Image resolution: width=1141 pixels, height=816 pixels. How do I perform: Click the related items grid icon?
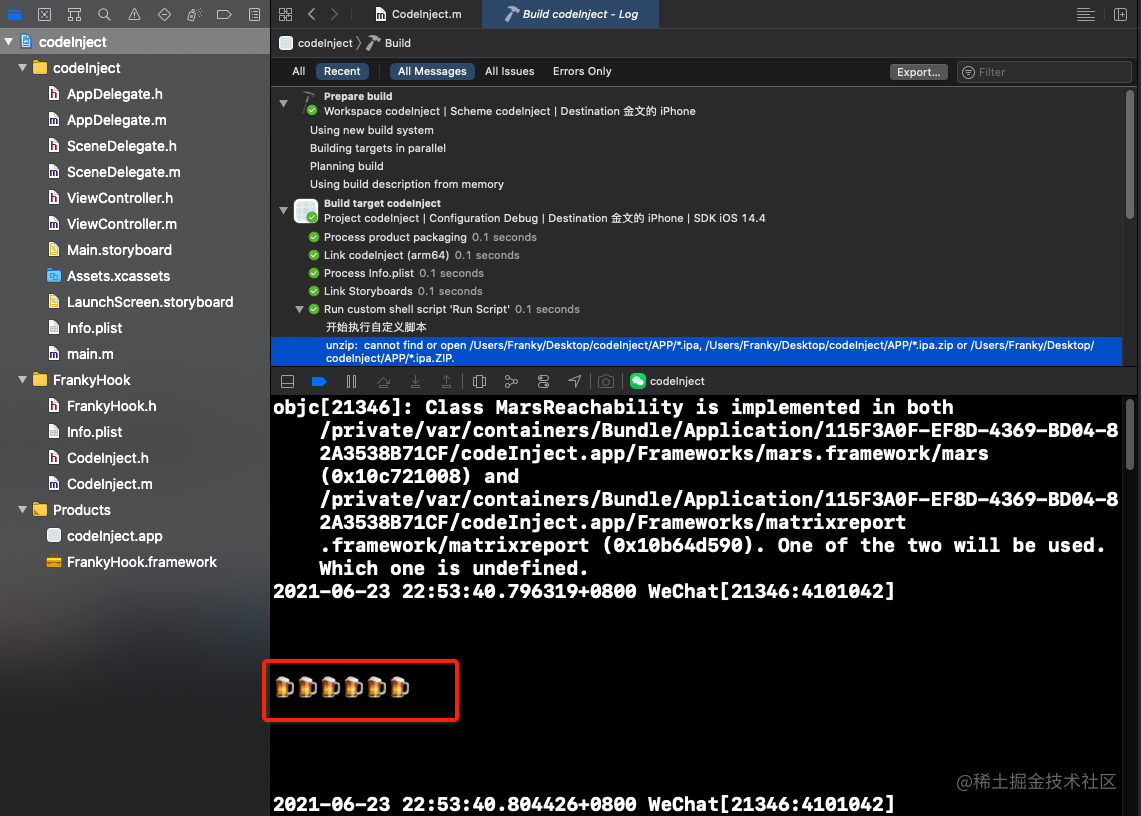point(285,14)
